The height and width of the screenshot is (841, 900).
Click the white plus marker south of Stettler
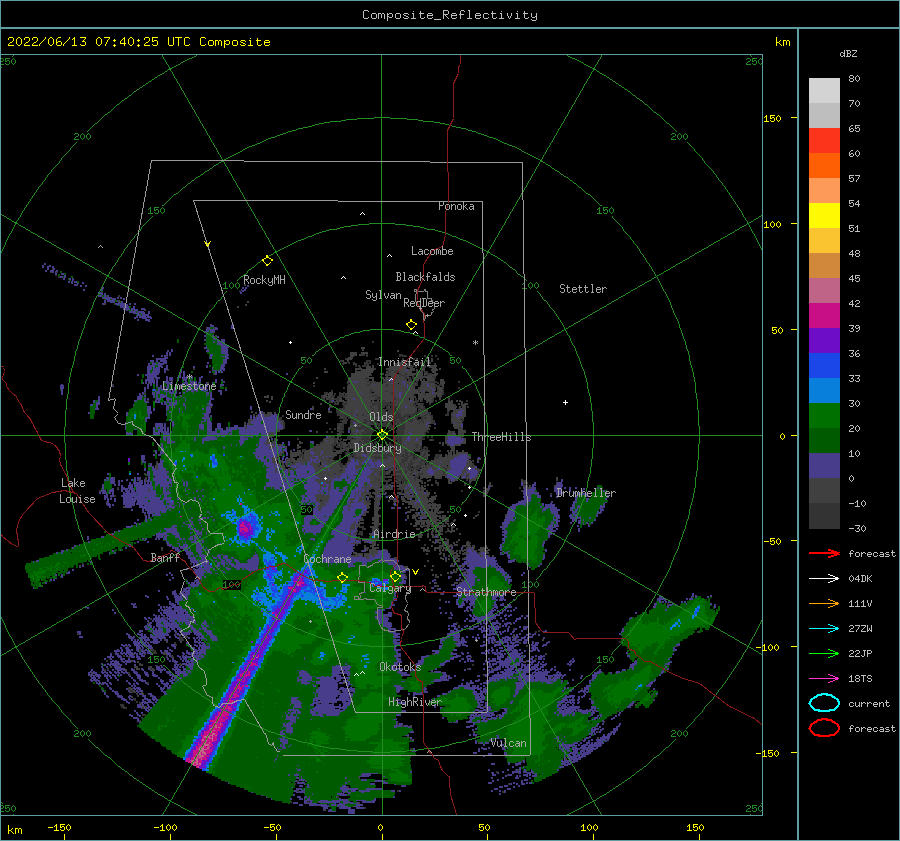[x=565, y=402]
